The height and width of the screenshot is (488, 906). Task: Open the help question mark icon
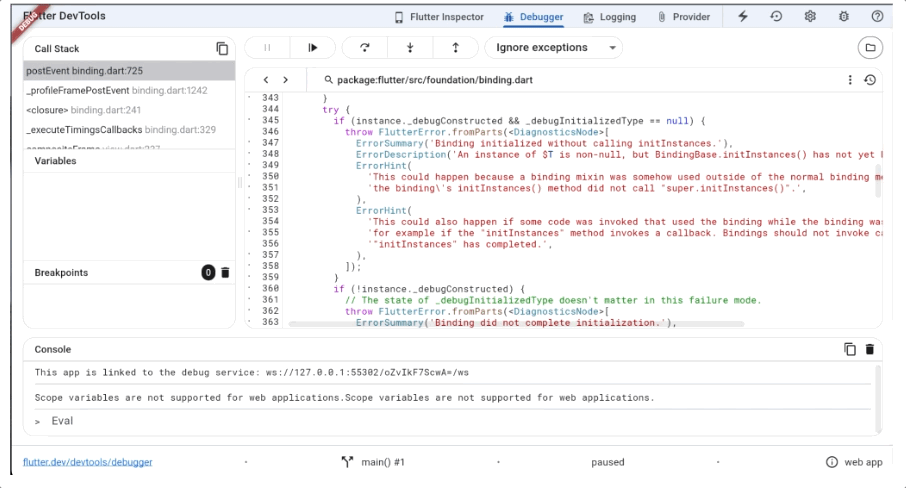877,17
